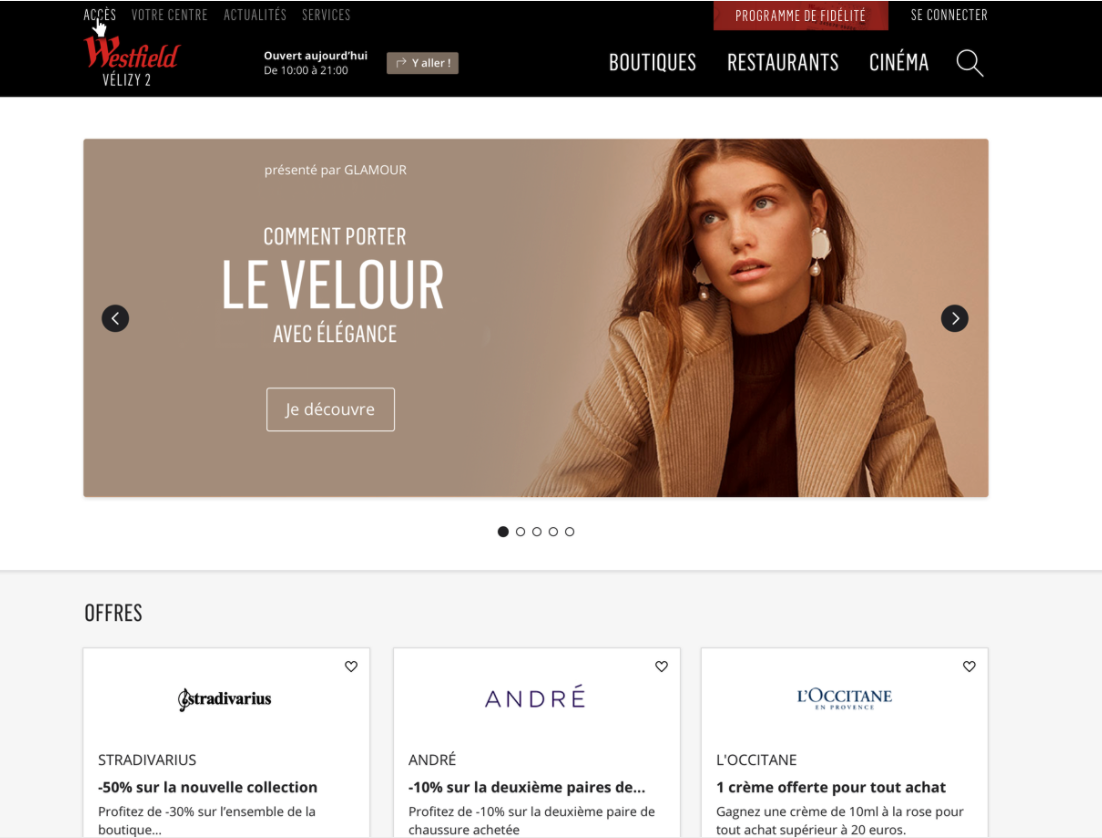This screenshot has width=1102, height=838.
Task: Open the Cinéma menu
Action: (899, 63)
